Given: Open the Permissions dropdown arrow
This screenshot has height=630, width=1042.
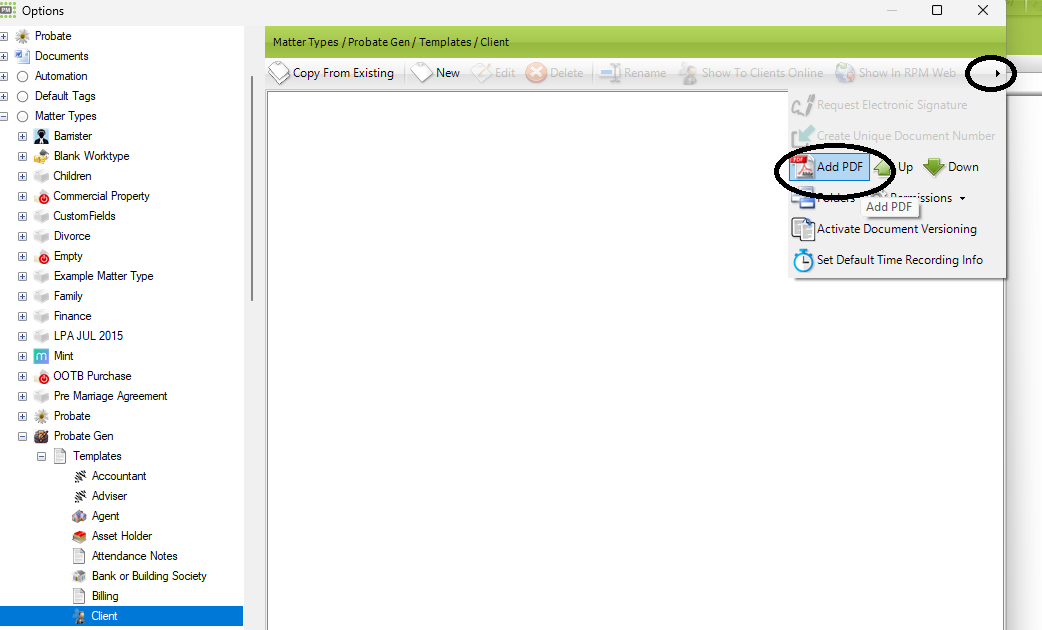Looking at the screenshot, I should [x=962, y=198].
